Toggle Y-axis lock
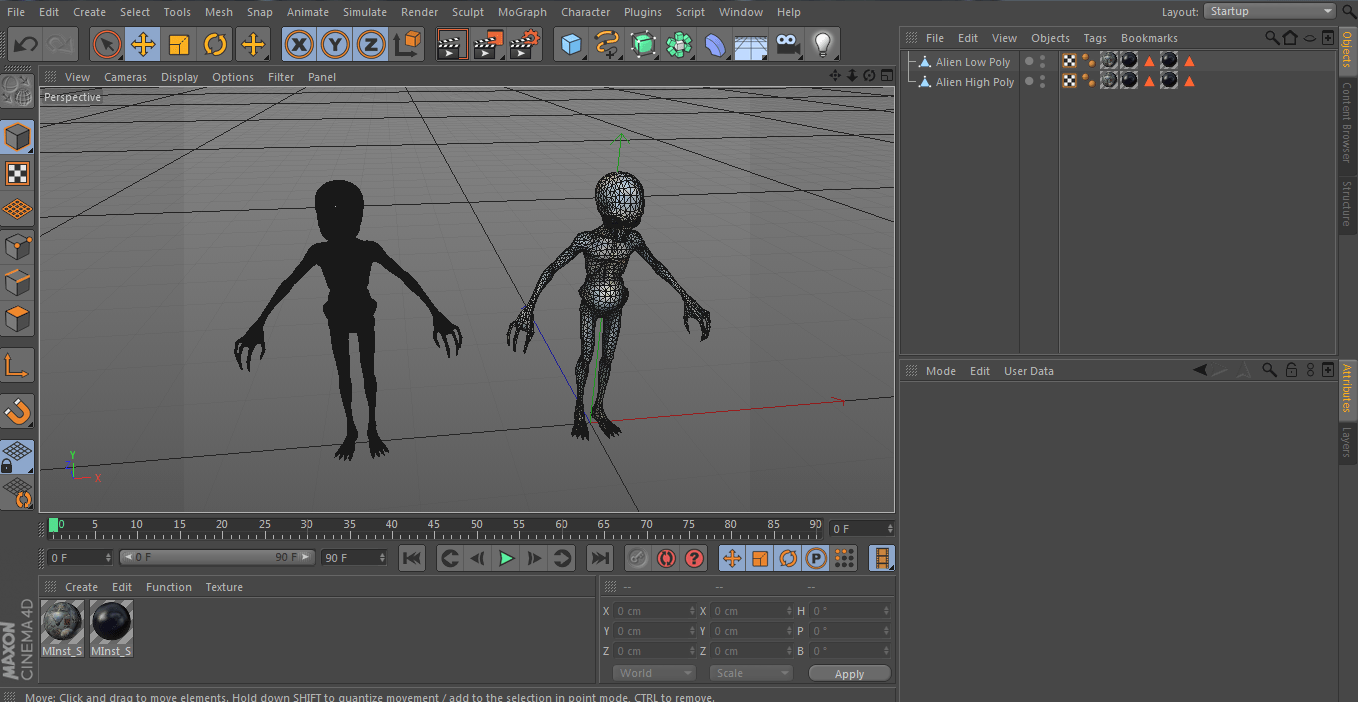This screenshot has height=702, width=1358. (335, 45)
